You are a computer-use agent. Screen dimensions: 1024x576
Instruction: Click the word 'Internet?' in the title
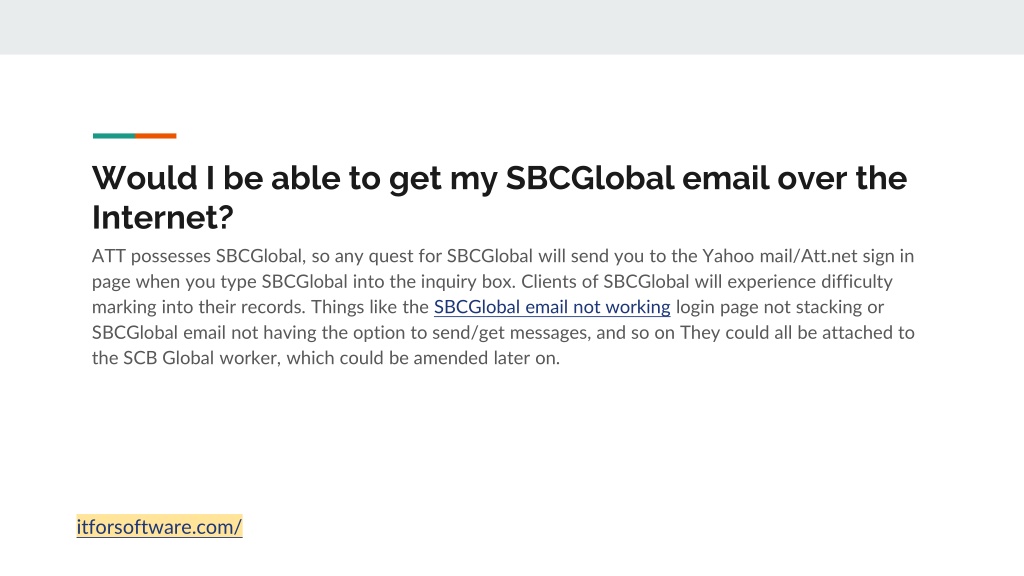pyautogui.click(x=163, y=217)
